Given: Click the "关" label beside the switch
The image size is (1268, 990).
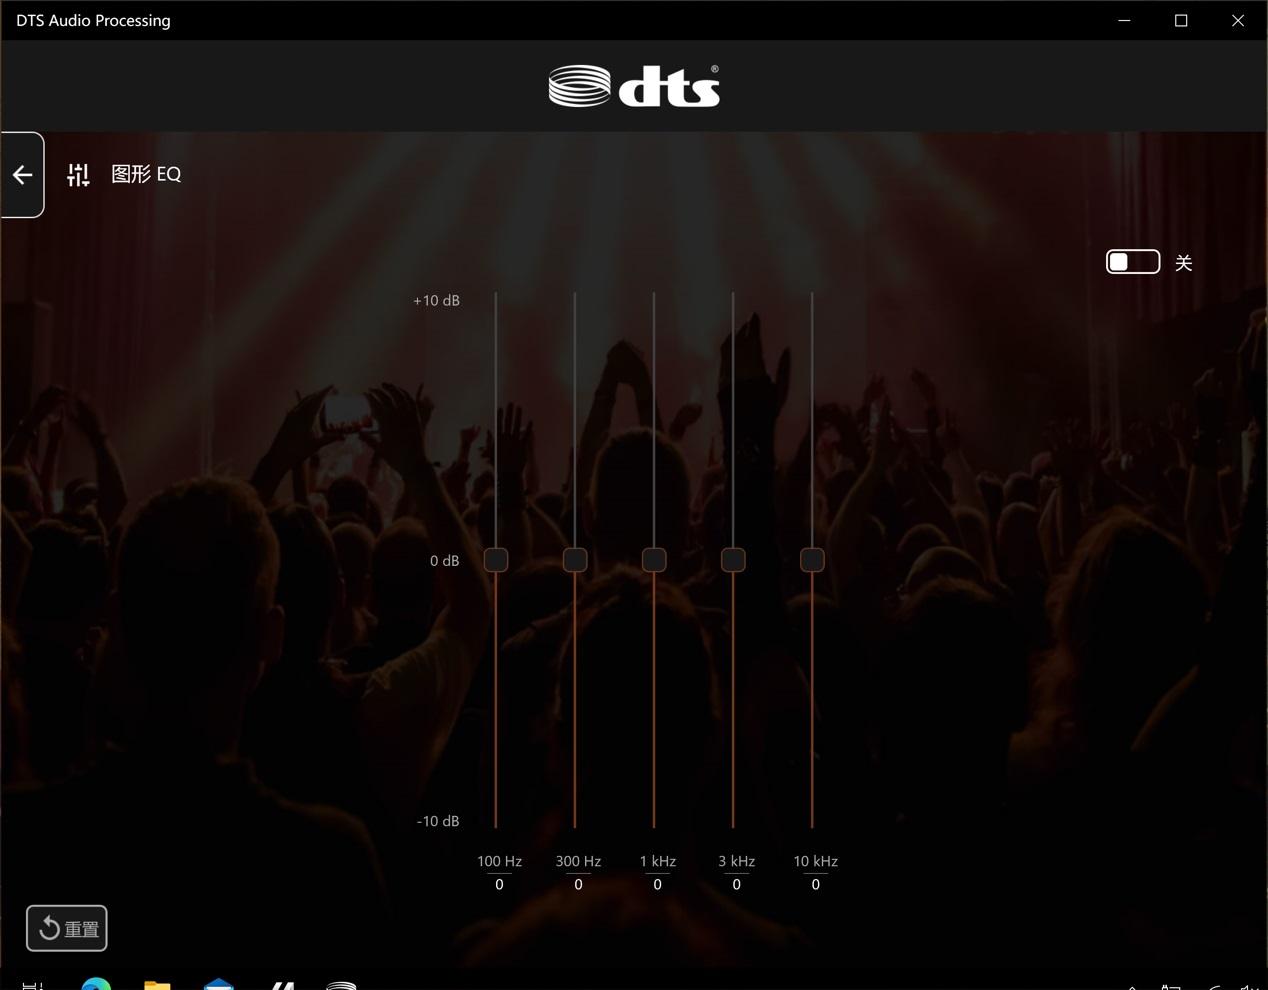Looking at the screenshot, I should tap(1184, 263).
